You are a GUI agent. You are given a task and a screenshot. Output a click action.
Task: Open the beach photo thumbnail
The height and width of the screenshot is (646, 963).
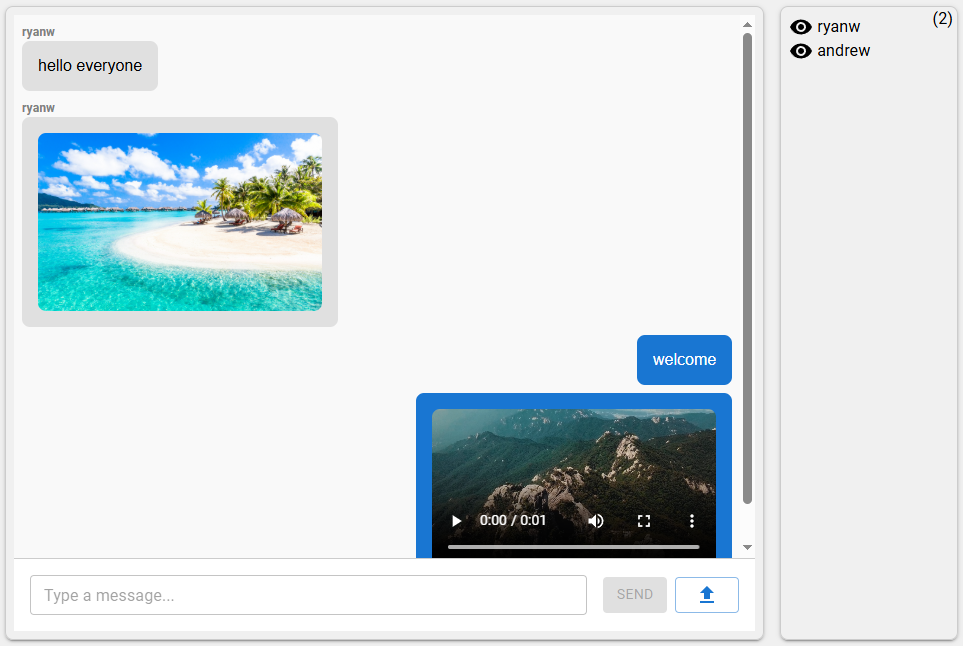pyautogui.click(x=180, y=222)
